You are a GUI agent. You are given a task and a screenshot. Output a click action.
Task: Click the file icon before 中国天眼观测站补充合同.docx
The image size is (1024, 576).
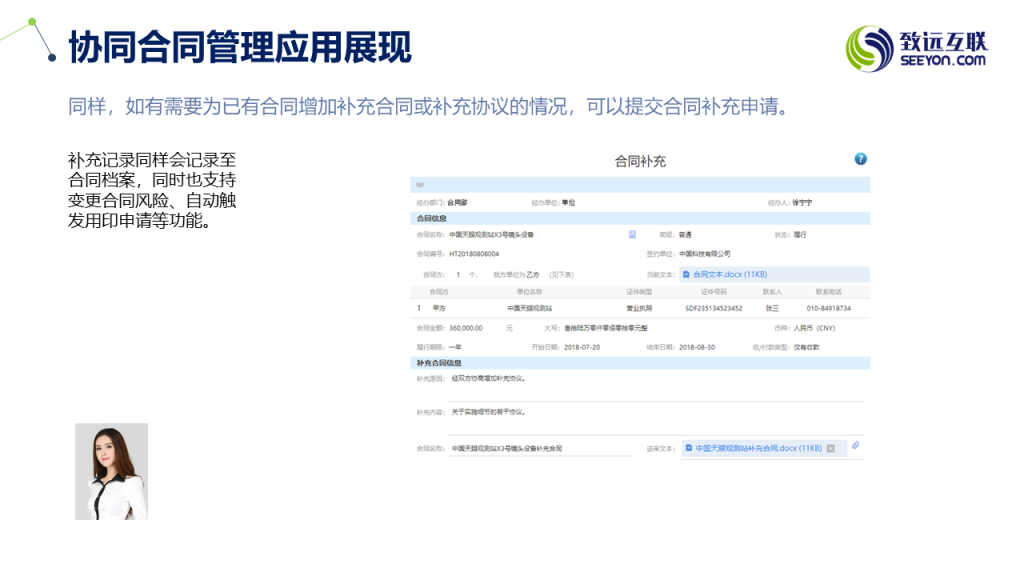pyautogui.click(x=689, y=448)
